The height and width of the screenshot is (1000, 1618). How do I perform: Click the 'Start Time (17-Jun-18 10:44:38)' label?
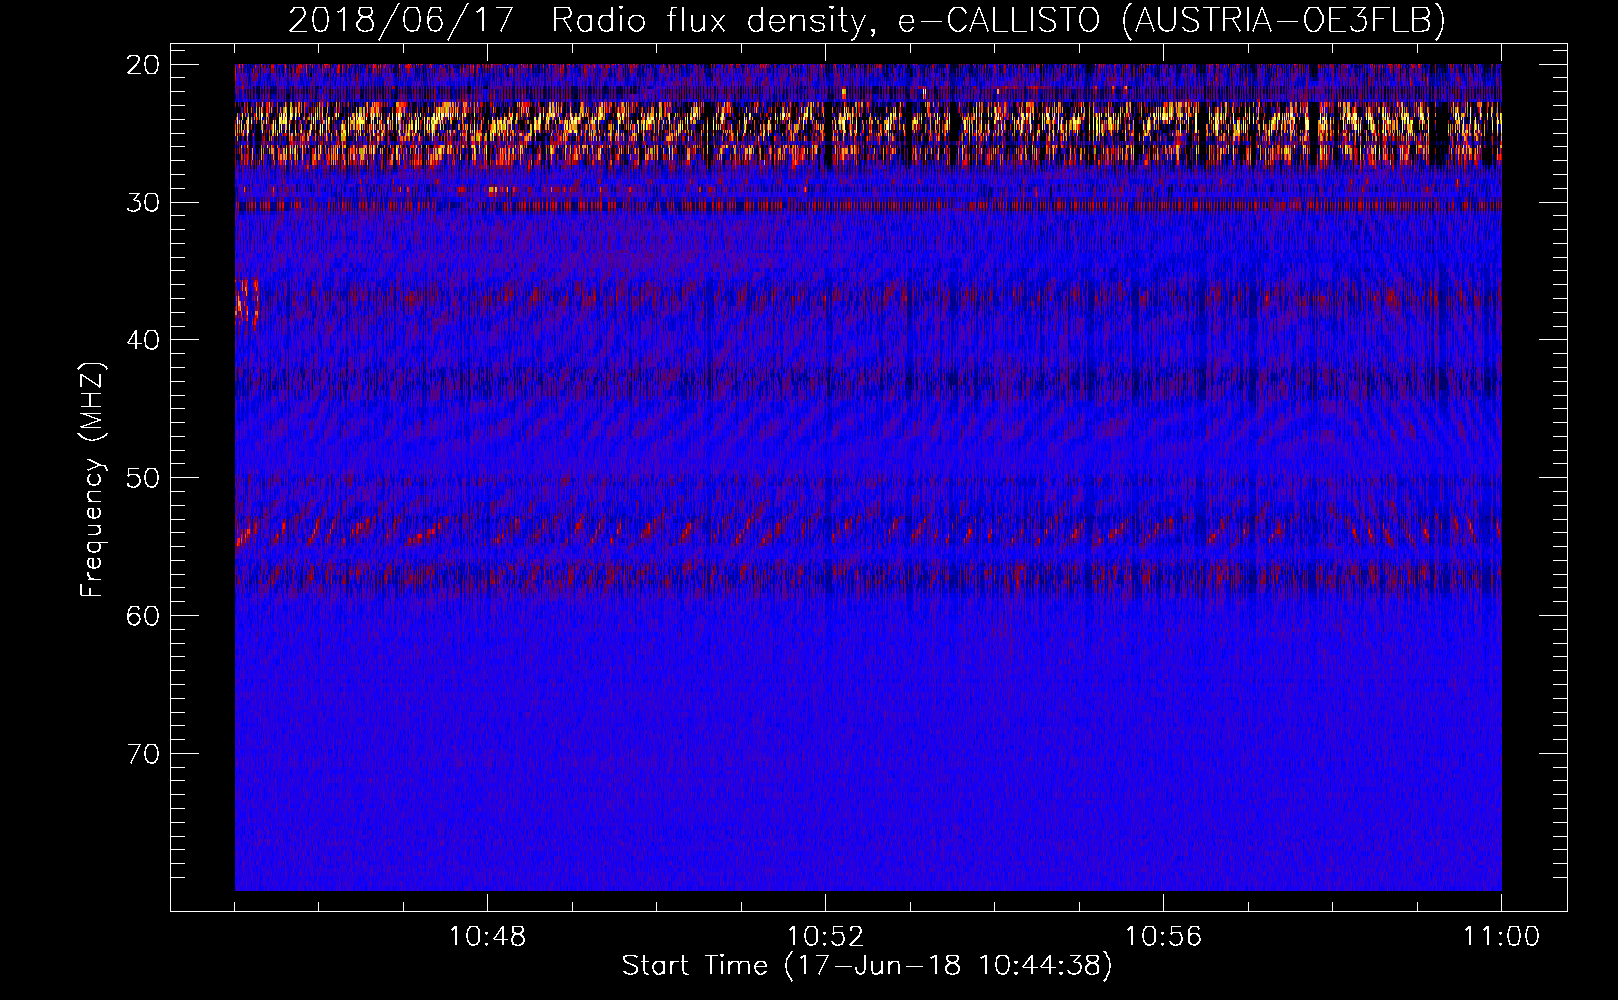(866, 966)
